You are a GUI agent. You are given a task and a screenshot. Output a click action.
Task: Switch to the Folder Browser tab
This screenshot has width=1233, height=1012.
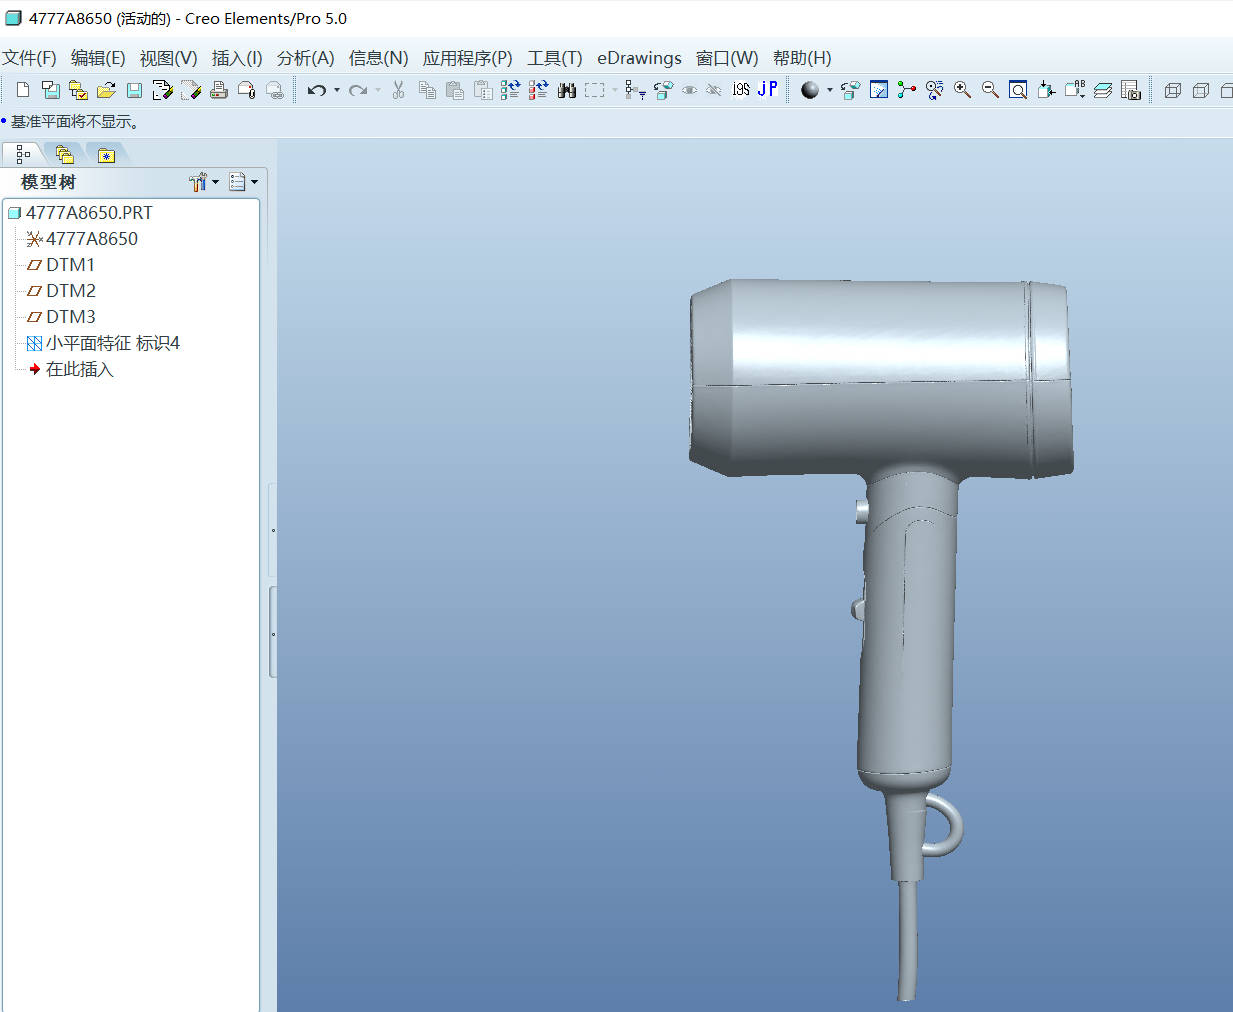coord(65,154)
